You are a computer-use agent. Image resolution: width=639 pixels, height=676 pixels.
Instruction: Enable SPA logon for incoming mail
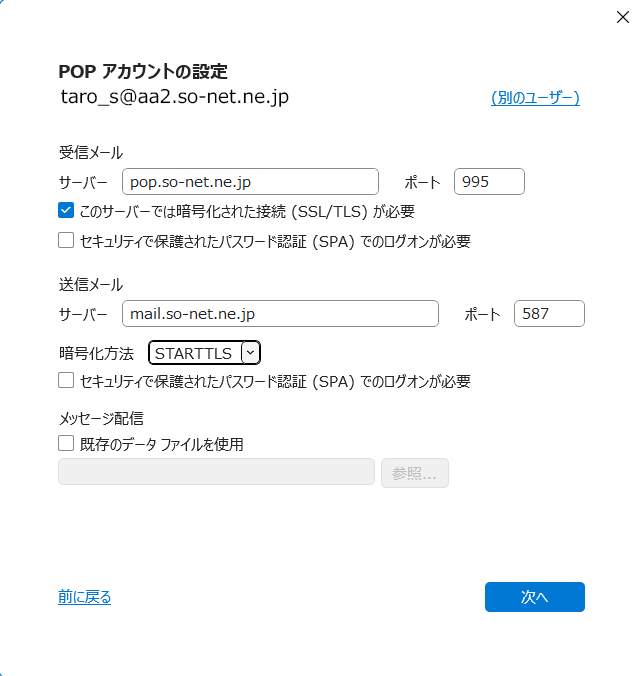pos(66,240)
